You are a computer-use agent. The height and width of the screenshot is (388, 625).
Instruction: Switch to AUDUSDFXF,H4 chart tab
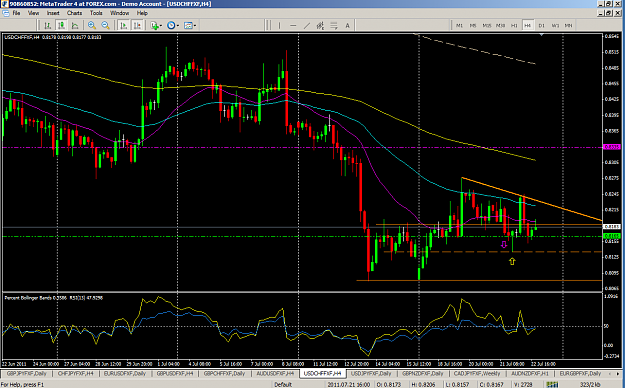click(x=275, y=374)
